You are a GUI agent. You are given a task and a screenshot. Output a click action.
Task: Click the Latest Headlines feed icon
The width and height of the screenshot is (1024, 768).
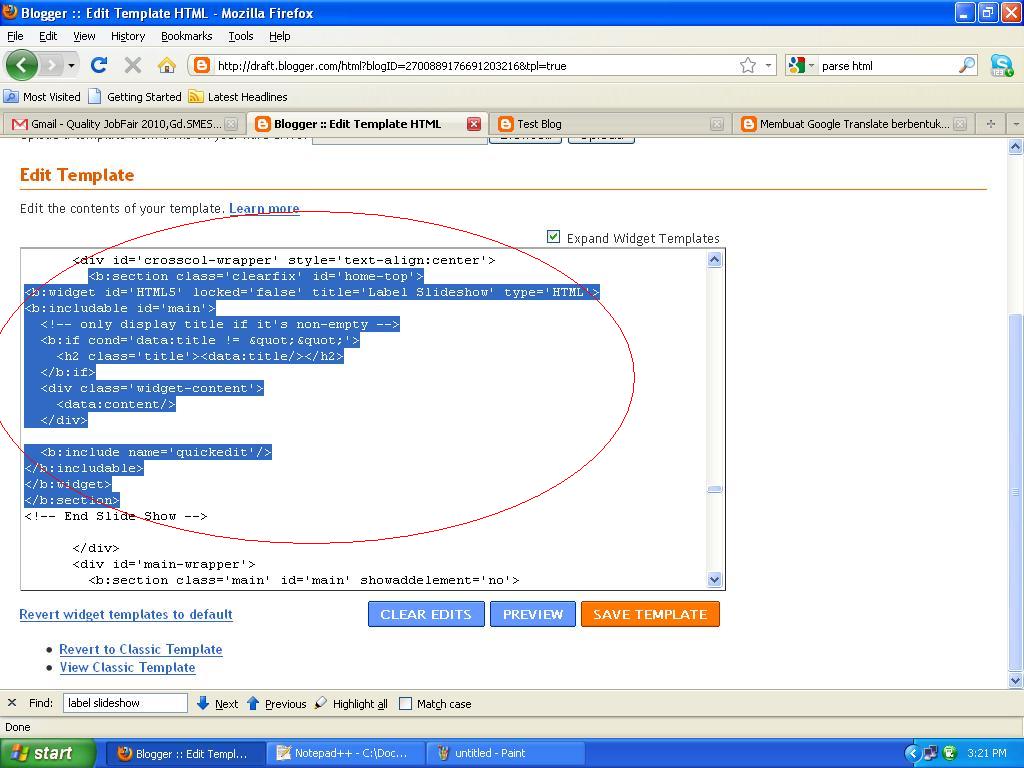click(195, 97)
